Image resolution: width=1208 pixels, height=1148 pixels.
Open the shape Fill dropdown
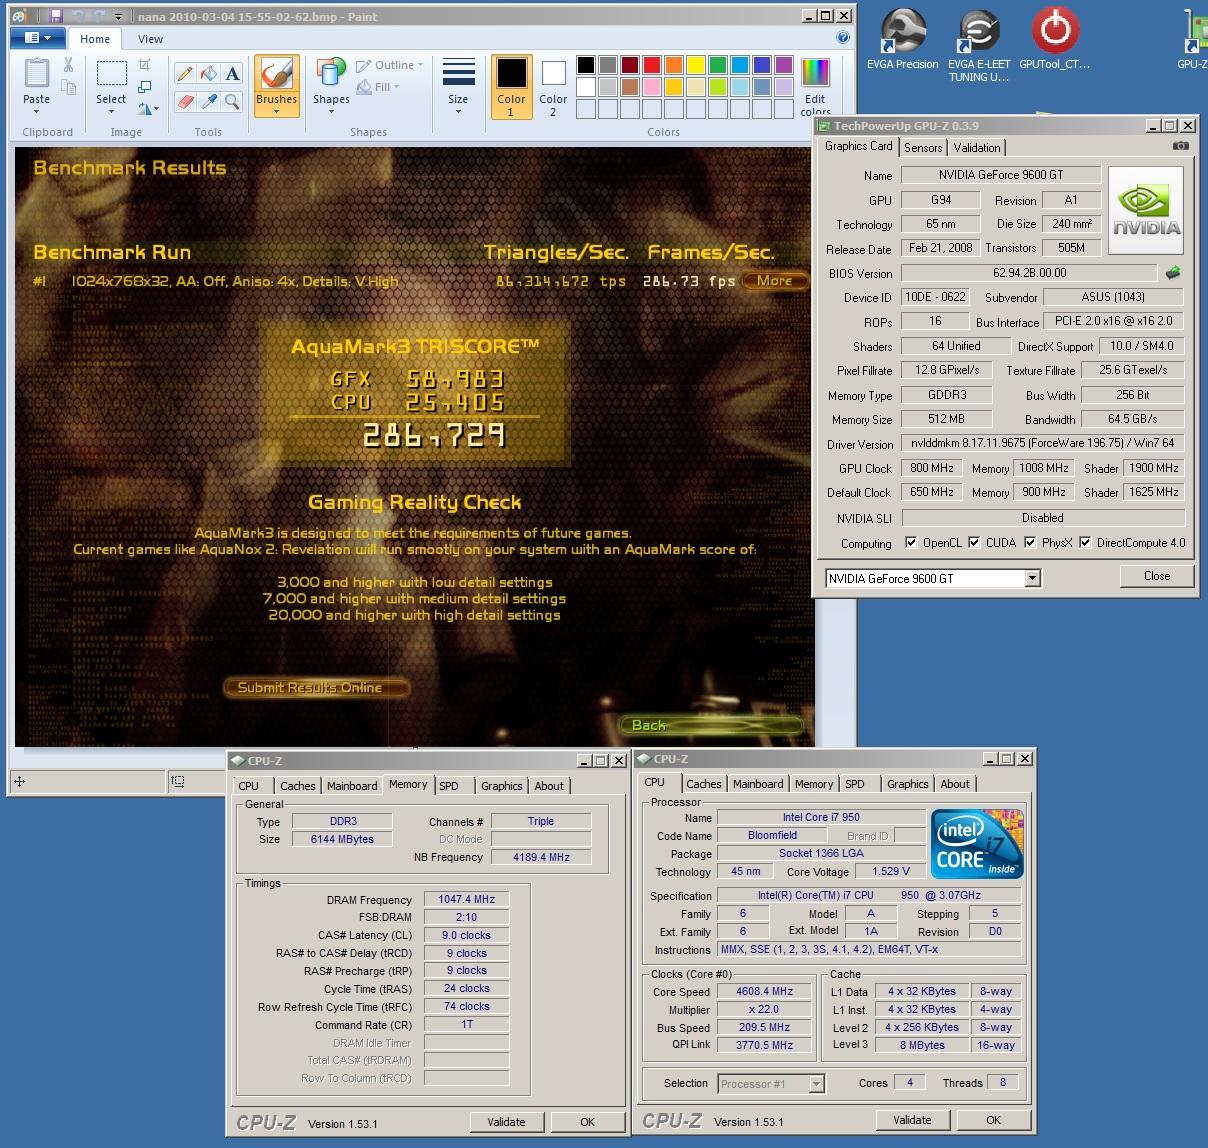pyautogui.click(x=378, y=87)
